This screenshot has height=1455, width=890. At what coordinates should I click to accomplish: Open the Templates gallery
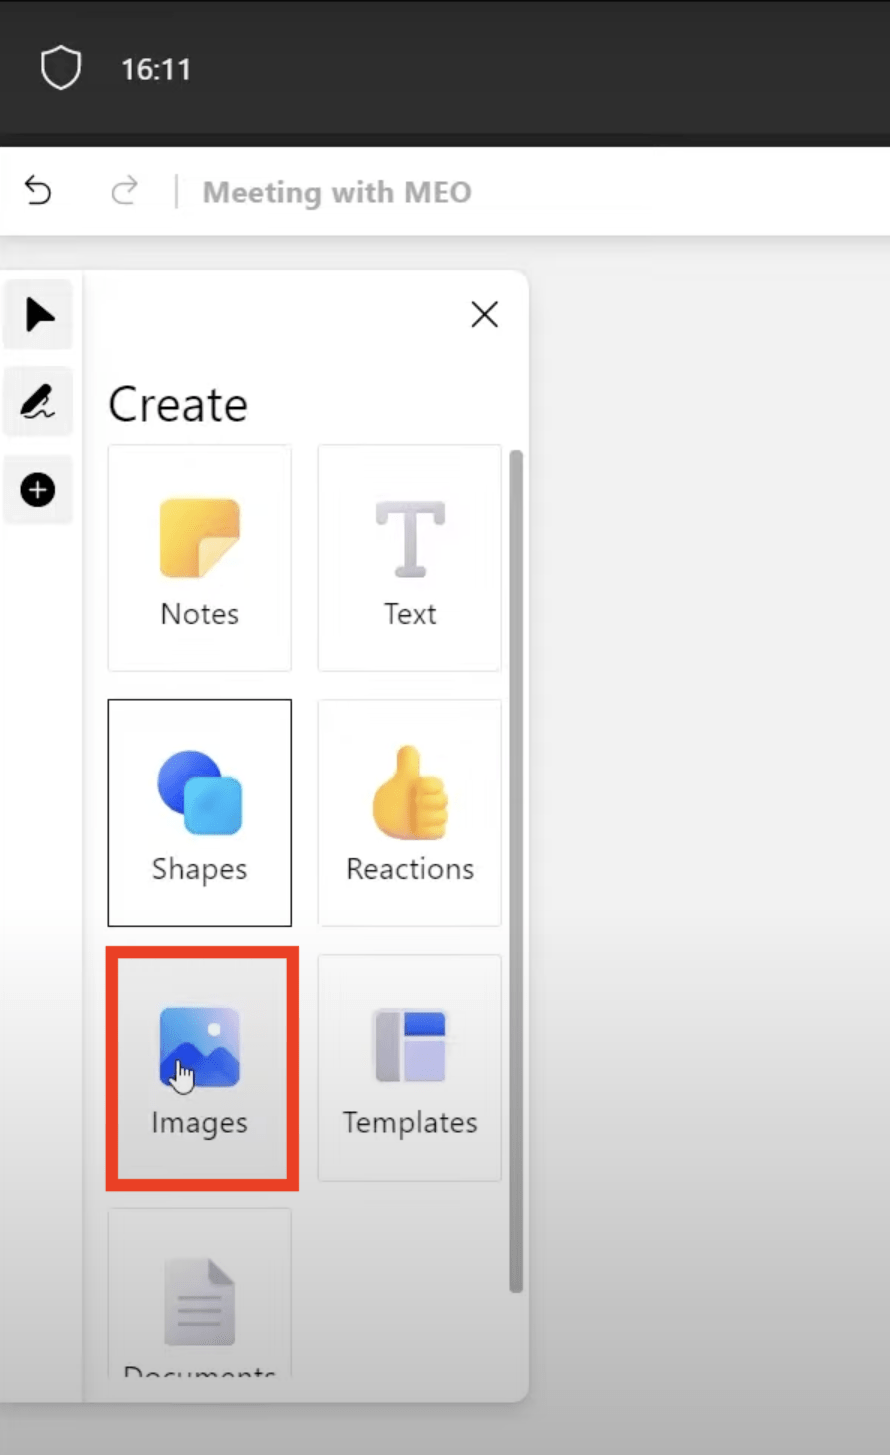click(410, 1068)
